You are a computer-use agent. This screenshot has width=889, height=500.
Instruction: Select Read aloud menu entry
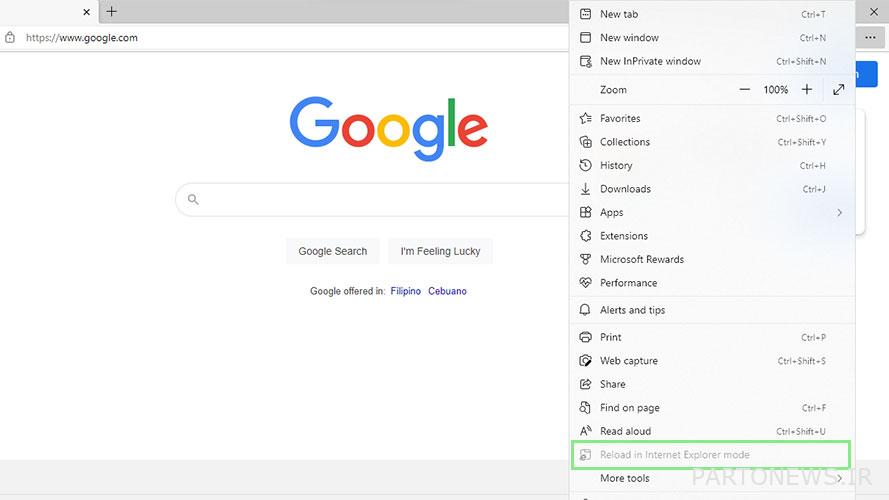point(625,431)
